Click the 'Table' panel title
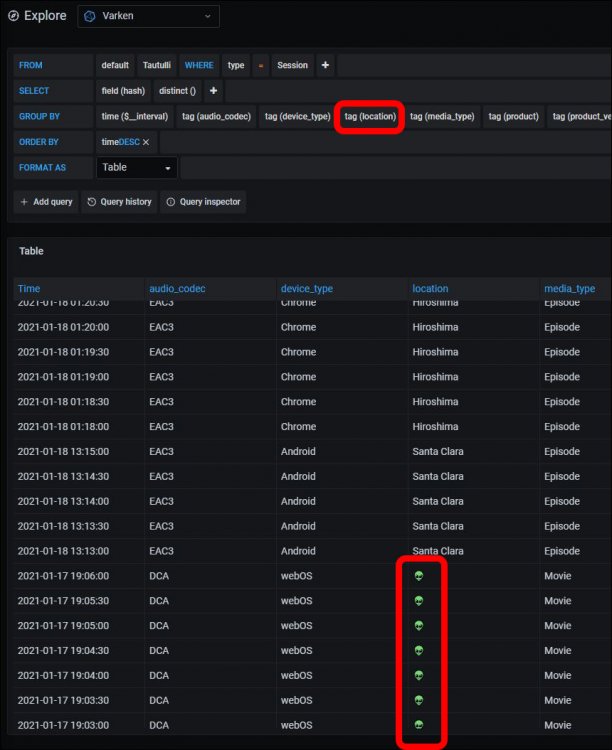The image size is (612, 750). [31, 251]
